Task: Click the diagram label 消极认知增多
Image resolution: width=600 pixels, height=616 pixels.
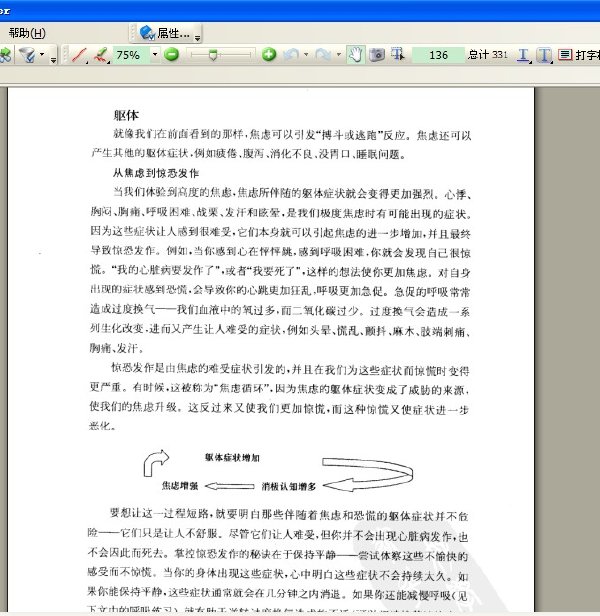Action: pos(289,486)
